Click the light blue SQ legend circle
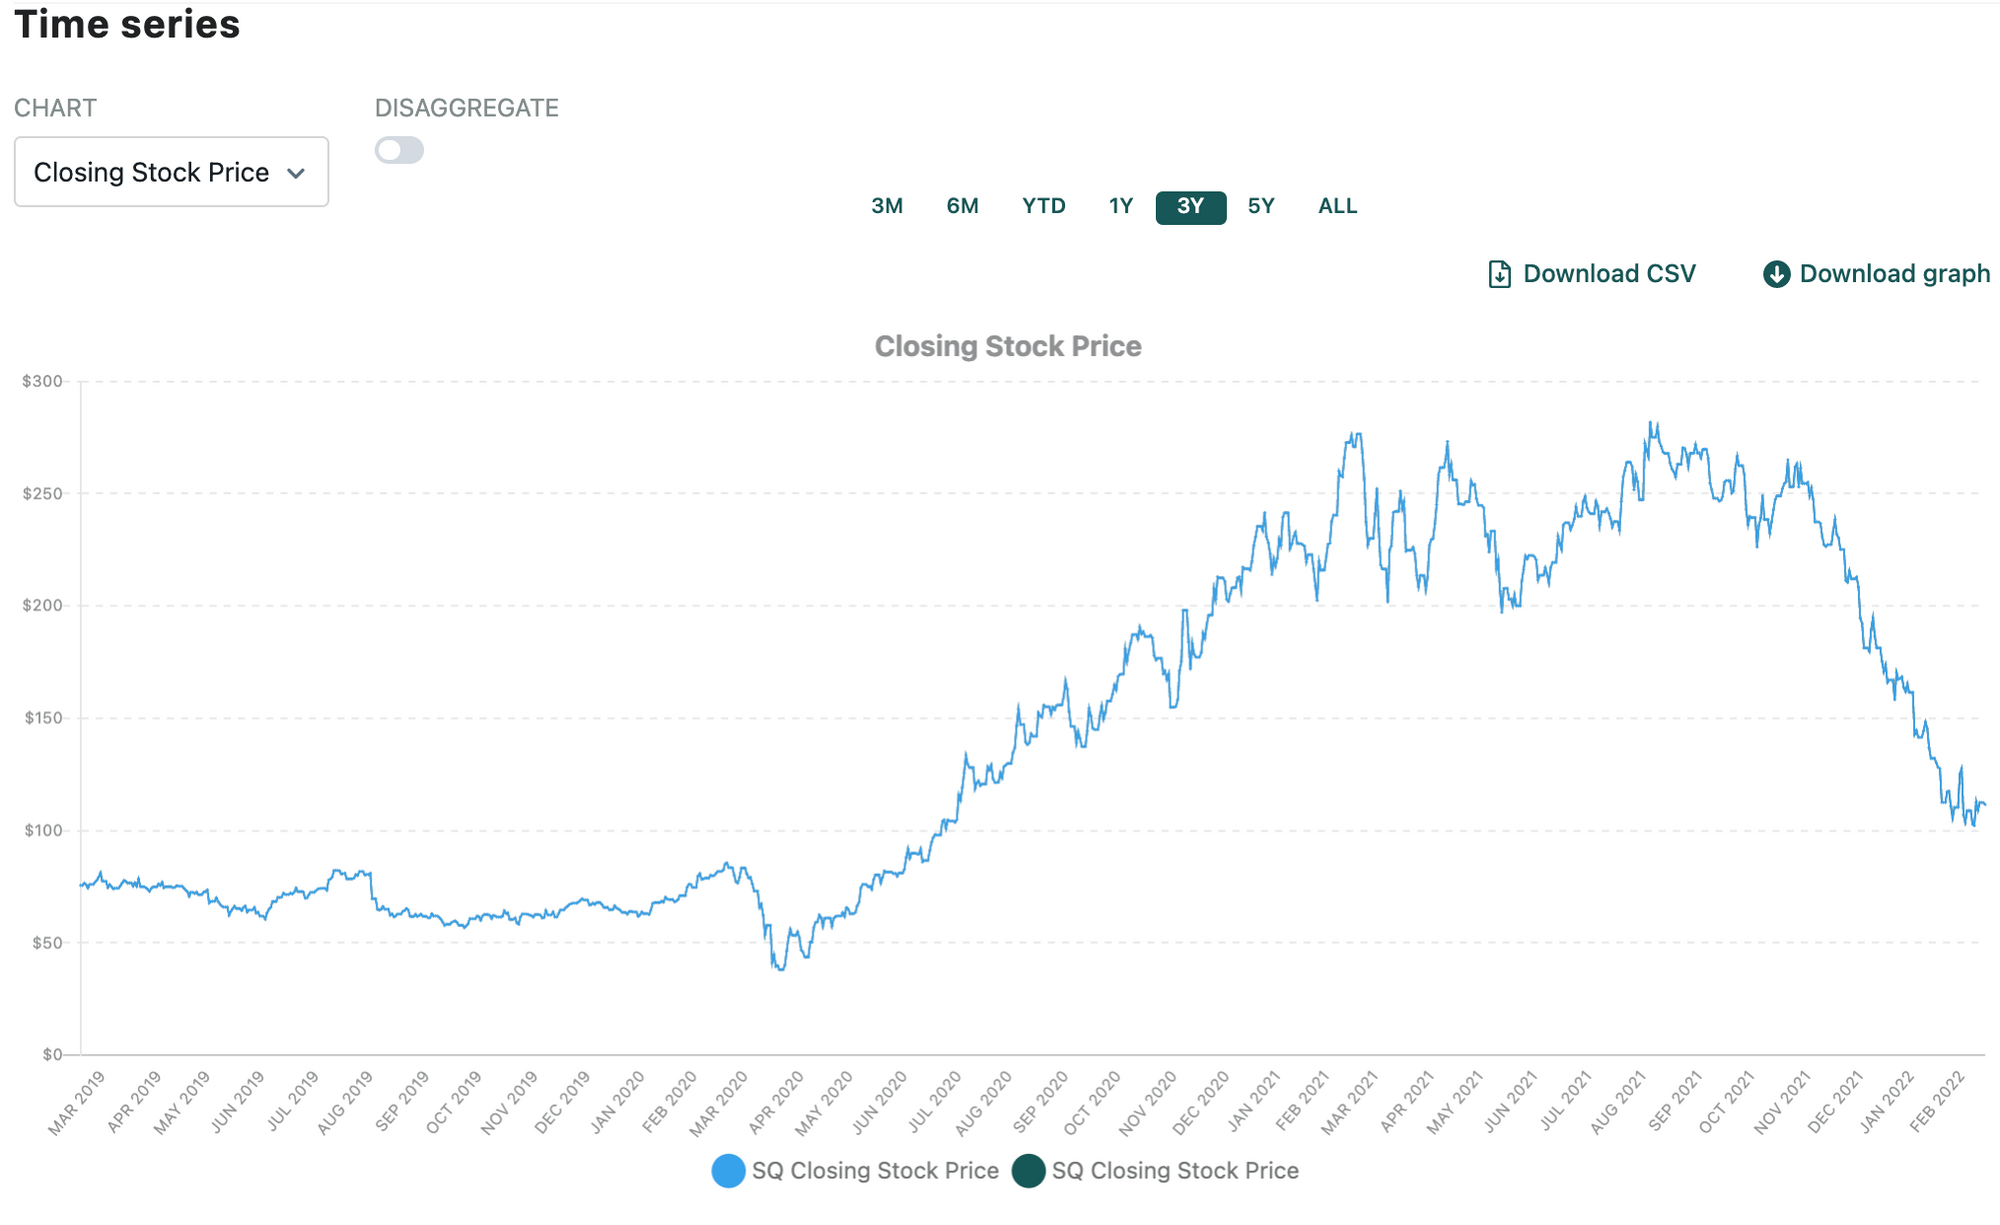This screenshot has height=1225, width=2000. (728, 1170)
